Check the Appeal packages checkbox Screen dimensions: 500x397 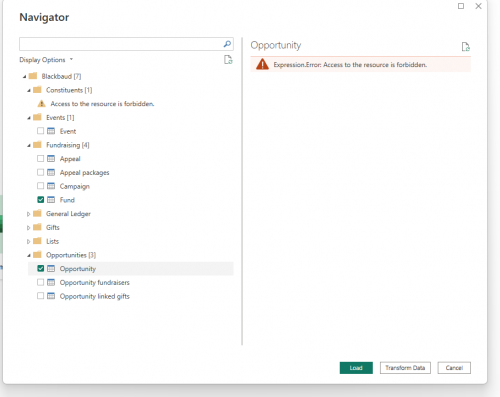pyautogui.click(x=41, y=172)
